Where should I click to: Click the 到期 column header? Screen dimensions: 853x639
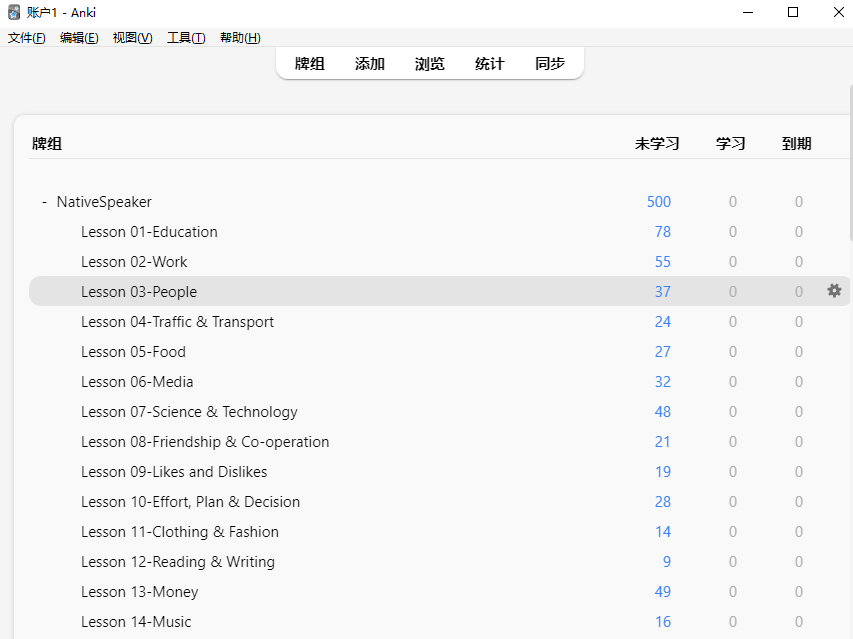coord(796,144)
